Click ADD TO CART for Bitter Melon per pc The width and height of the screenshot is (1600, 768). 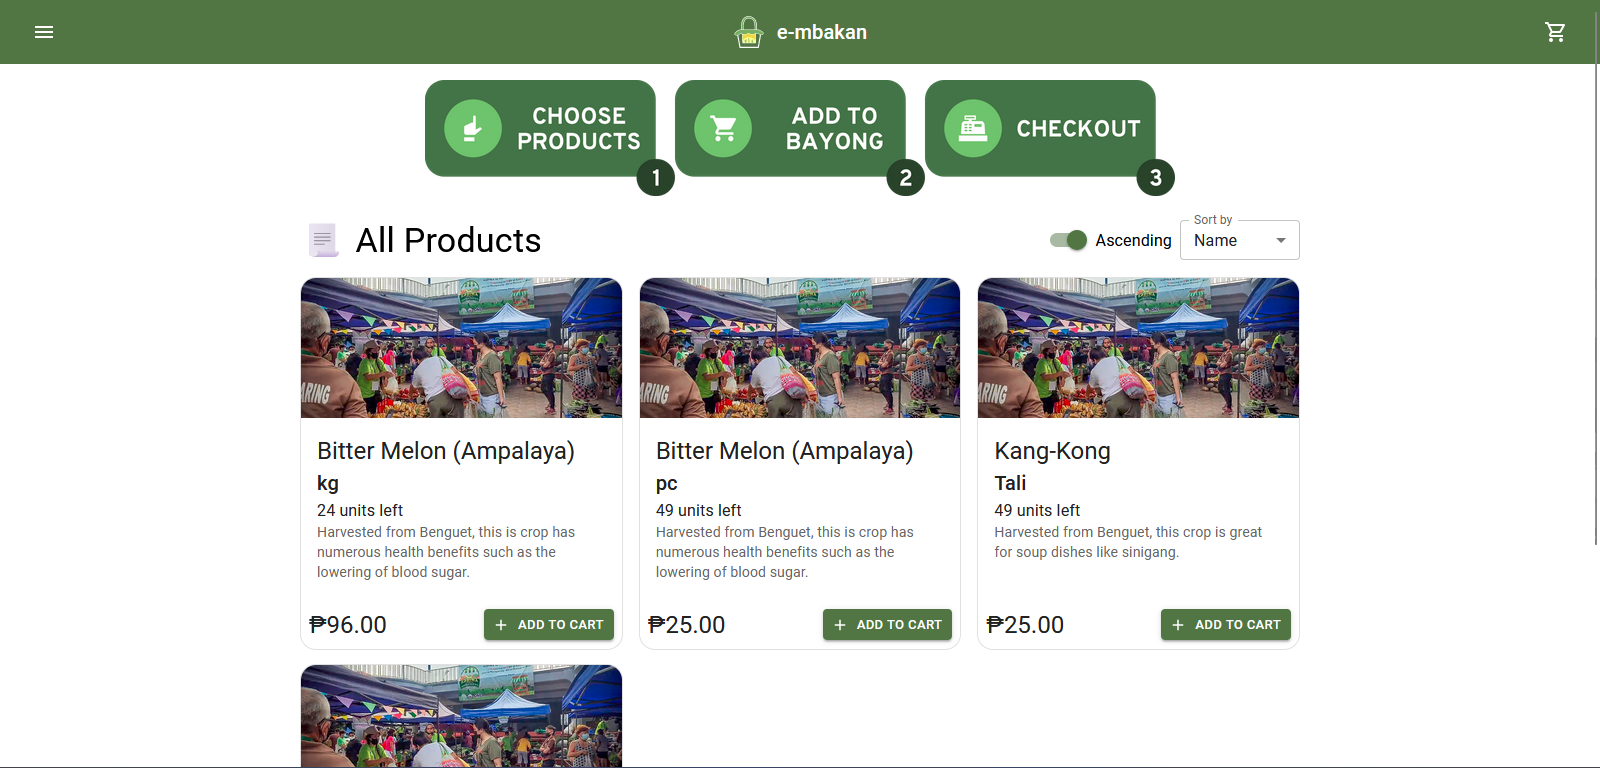click(x=887, y=624)
